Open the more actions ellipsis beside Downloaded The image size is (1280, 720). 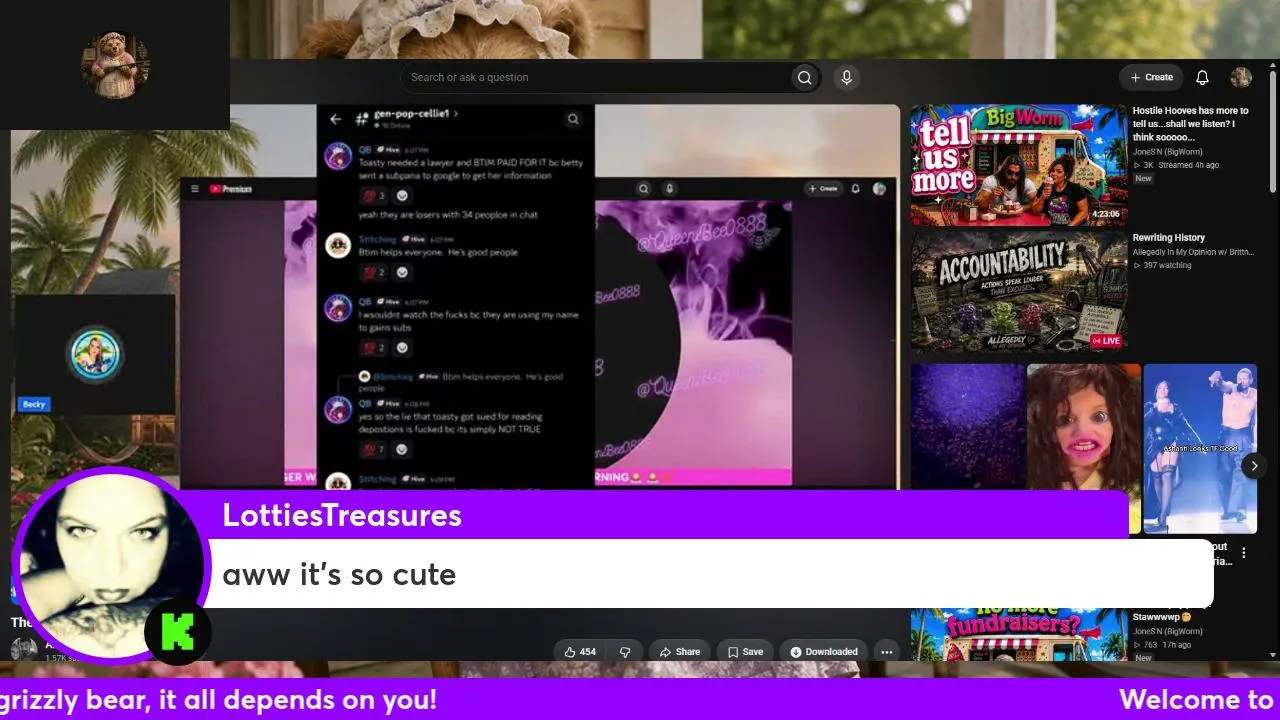886,652
